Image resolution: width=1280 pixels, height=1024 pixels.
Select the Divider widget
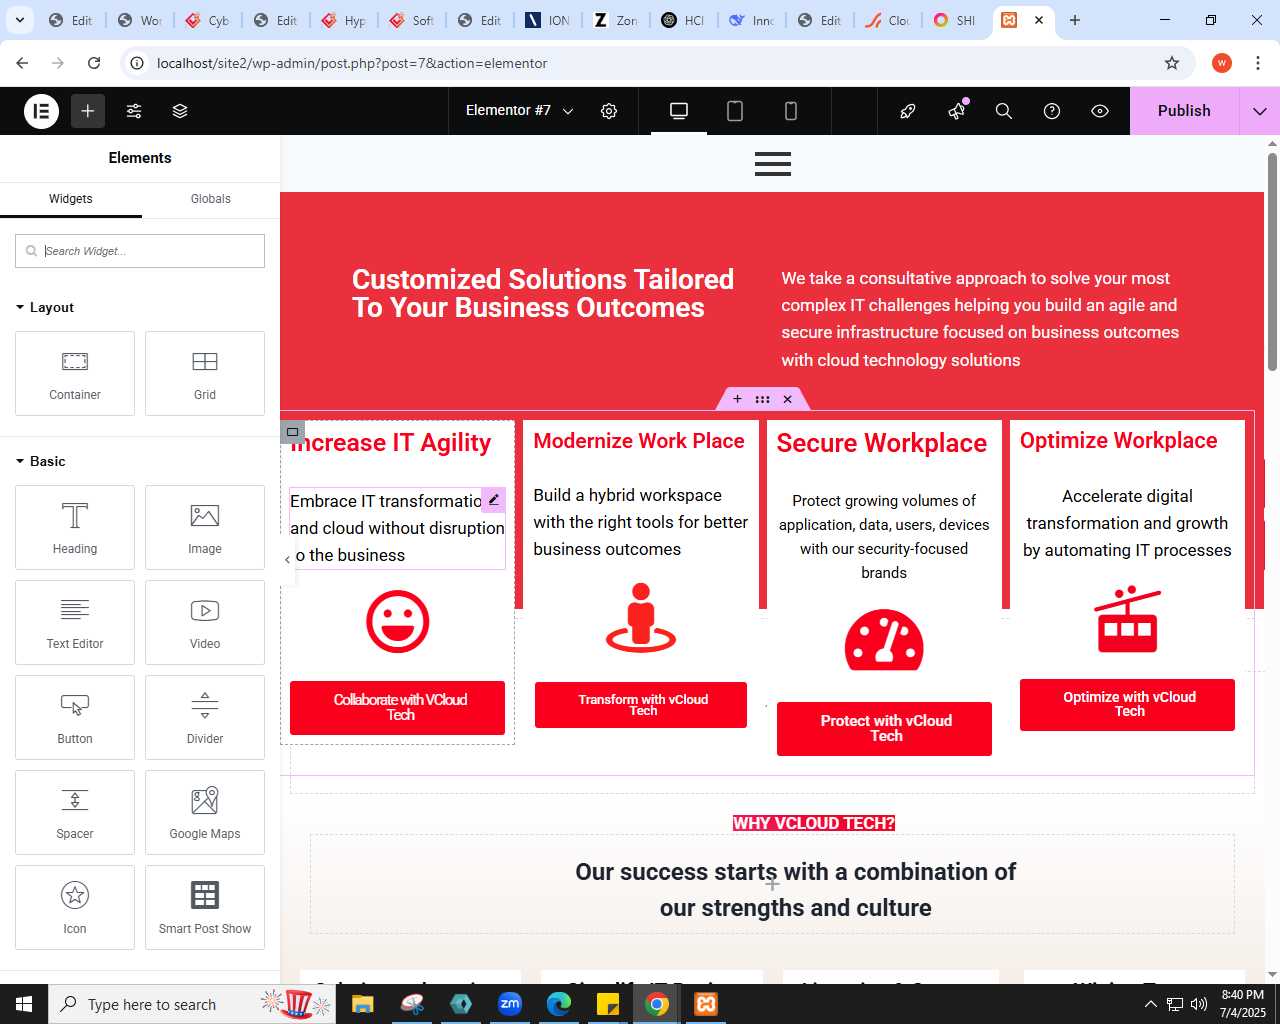pyautogui.click(x=205, y=717)
